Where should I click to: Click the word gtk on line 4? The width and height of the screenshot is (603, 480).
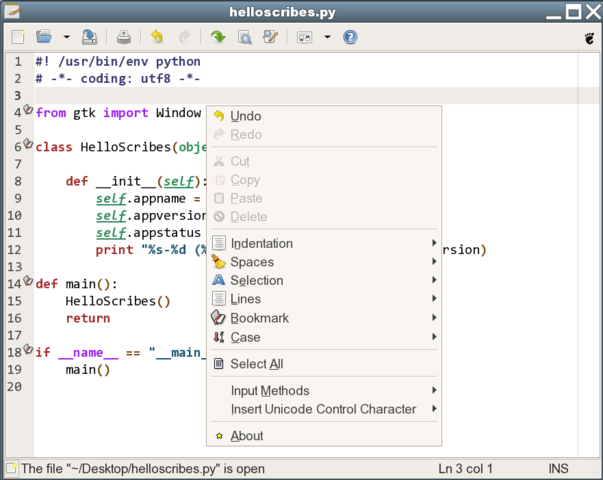coord(84,113)
